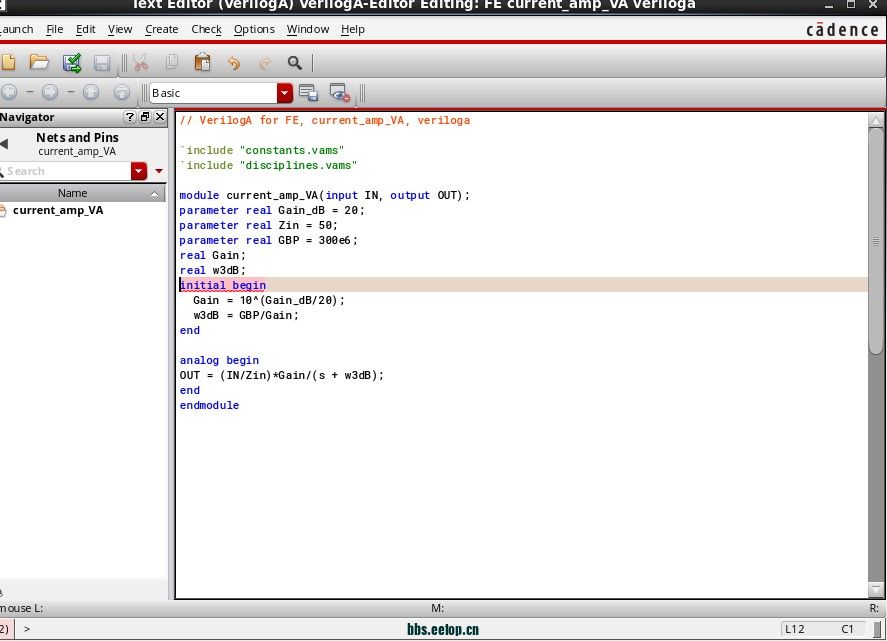Open the Help menu
887x641 pixels.
click(352, 29)
